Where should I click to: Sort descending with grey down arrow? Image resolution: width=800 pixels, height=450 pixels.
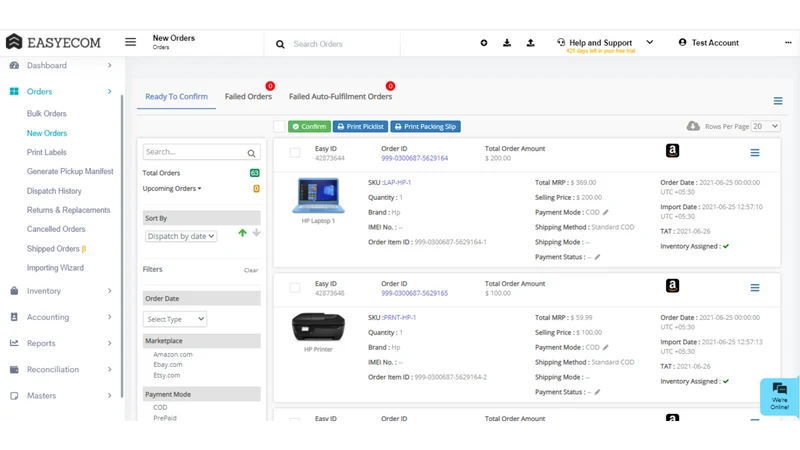point(257,233)
